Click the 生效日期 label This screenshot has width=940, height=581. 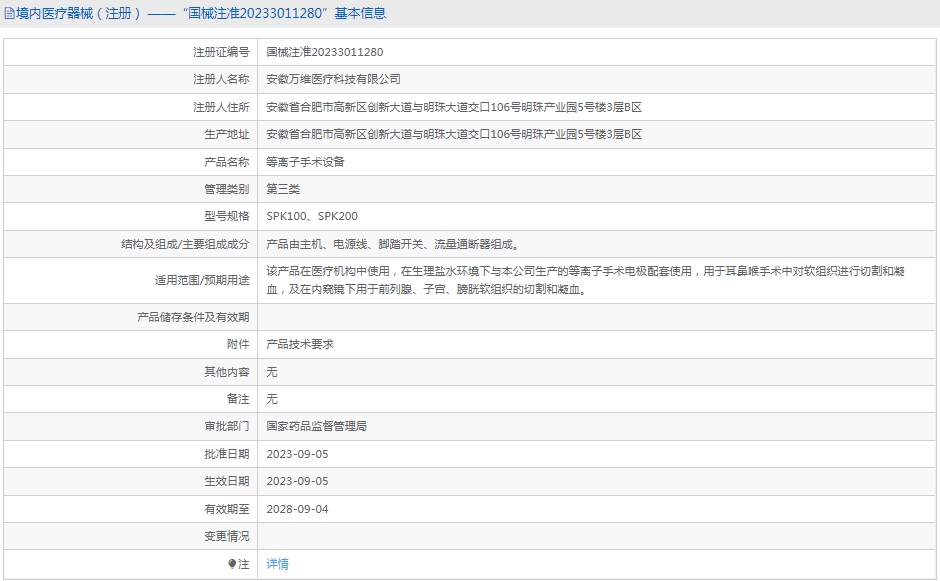[x=227, y=481]
